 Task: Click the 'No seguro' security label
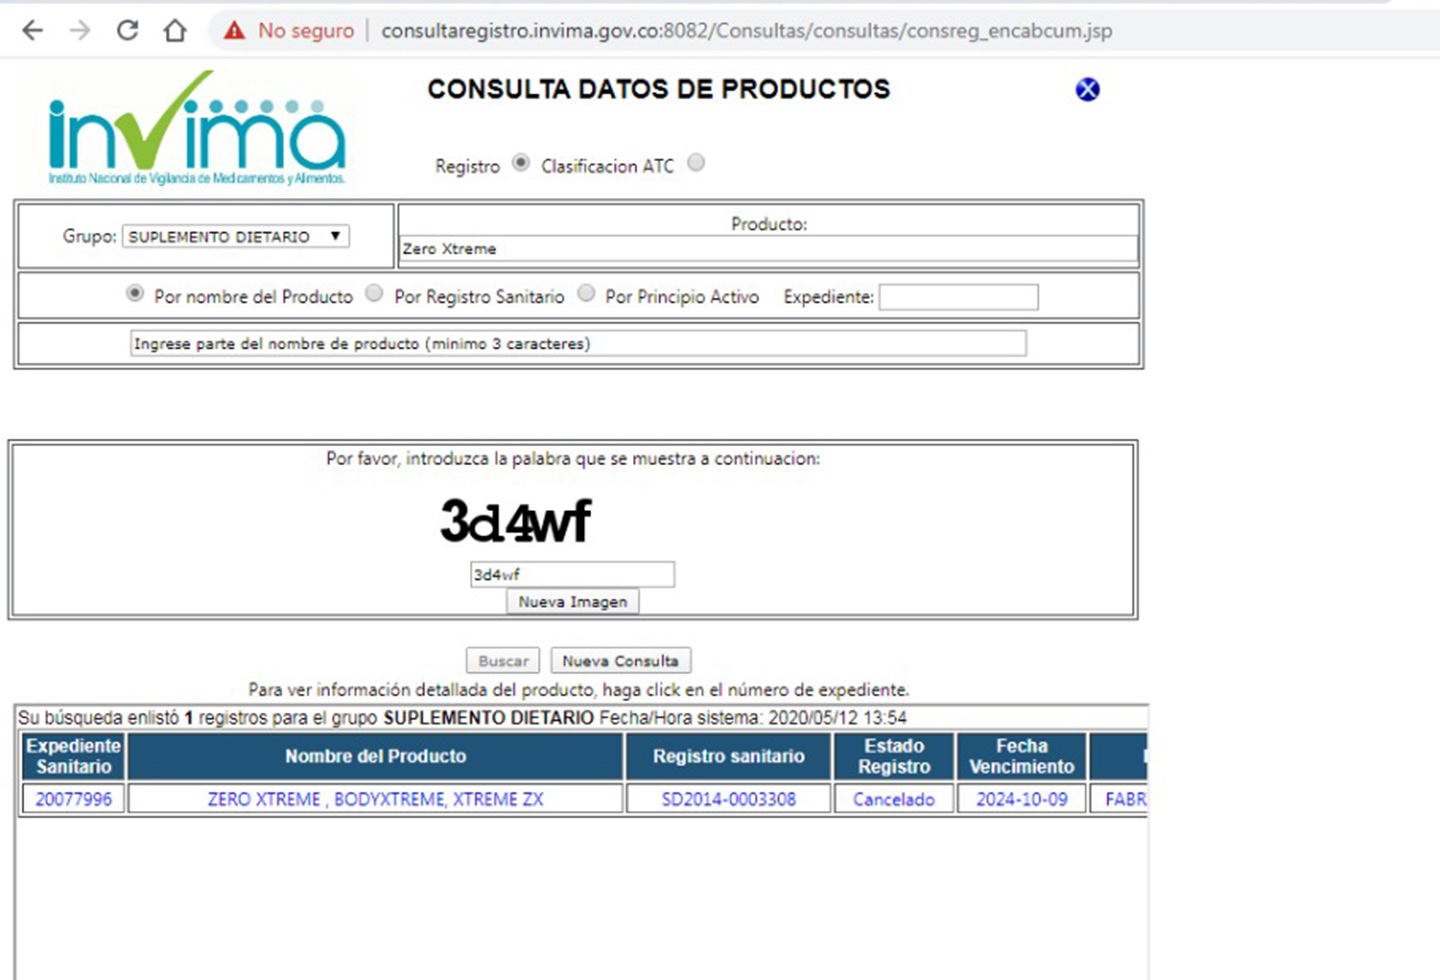click(x=306, y=31)
